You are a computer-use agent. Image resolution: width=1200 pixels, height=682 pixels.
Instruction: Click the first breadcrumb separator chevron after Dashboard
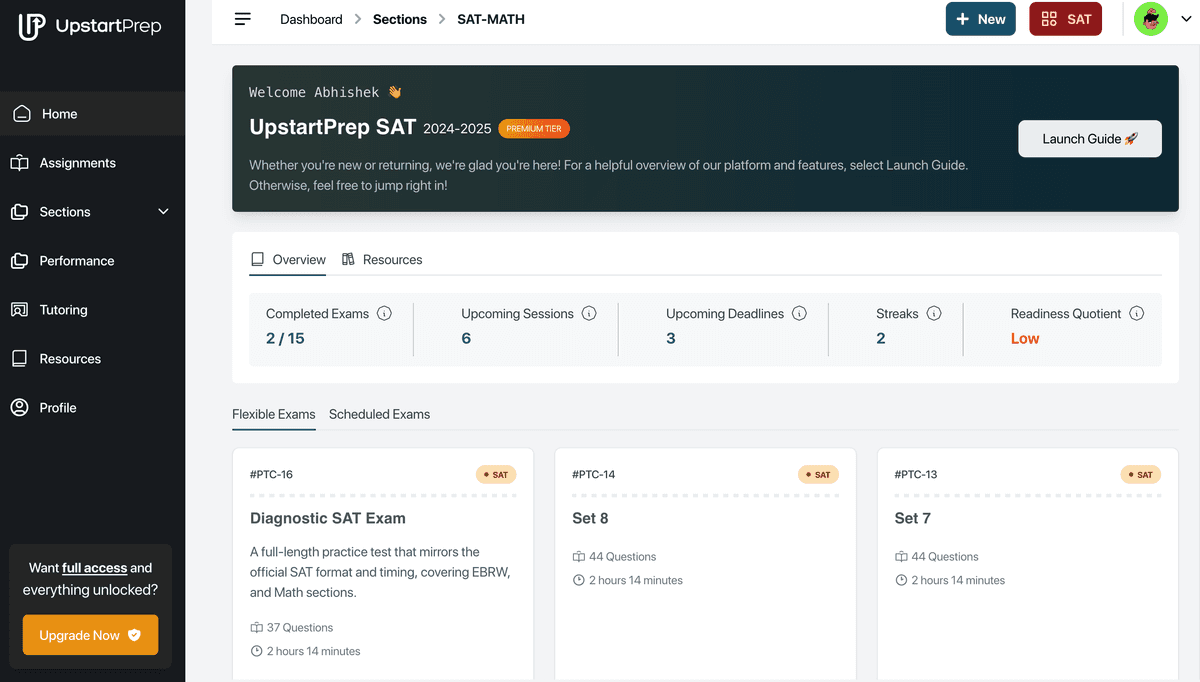358,19
